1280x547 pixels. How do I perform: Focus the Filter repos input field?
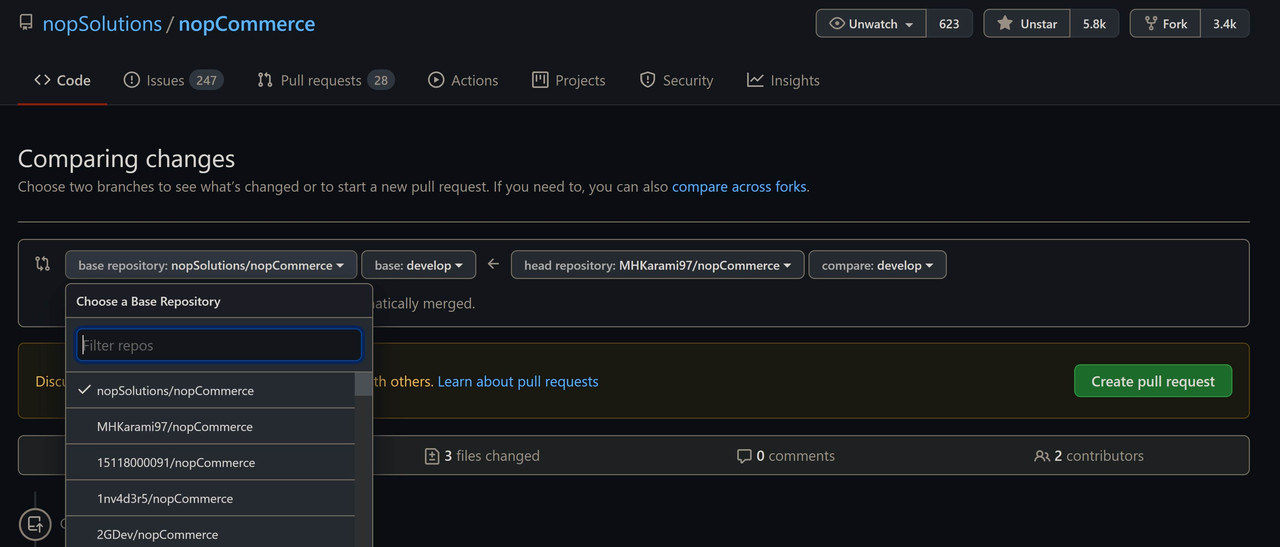(219, 345)
